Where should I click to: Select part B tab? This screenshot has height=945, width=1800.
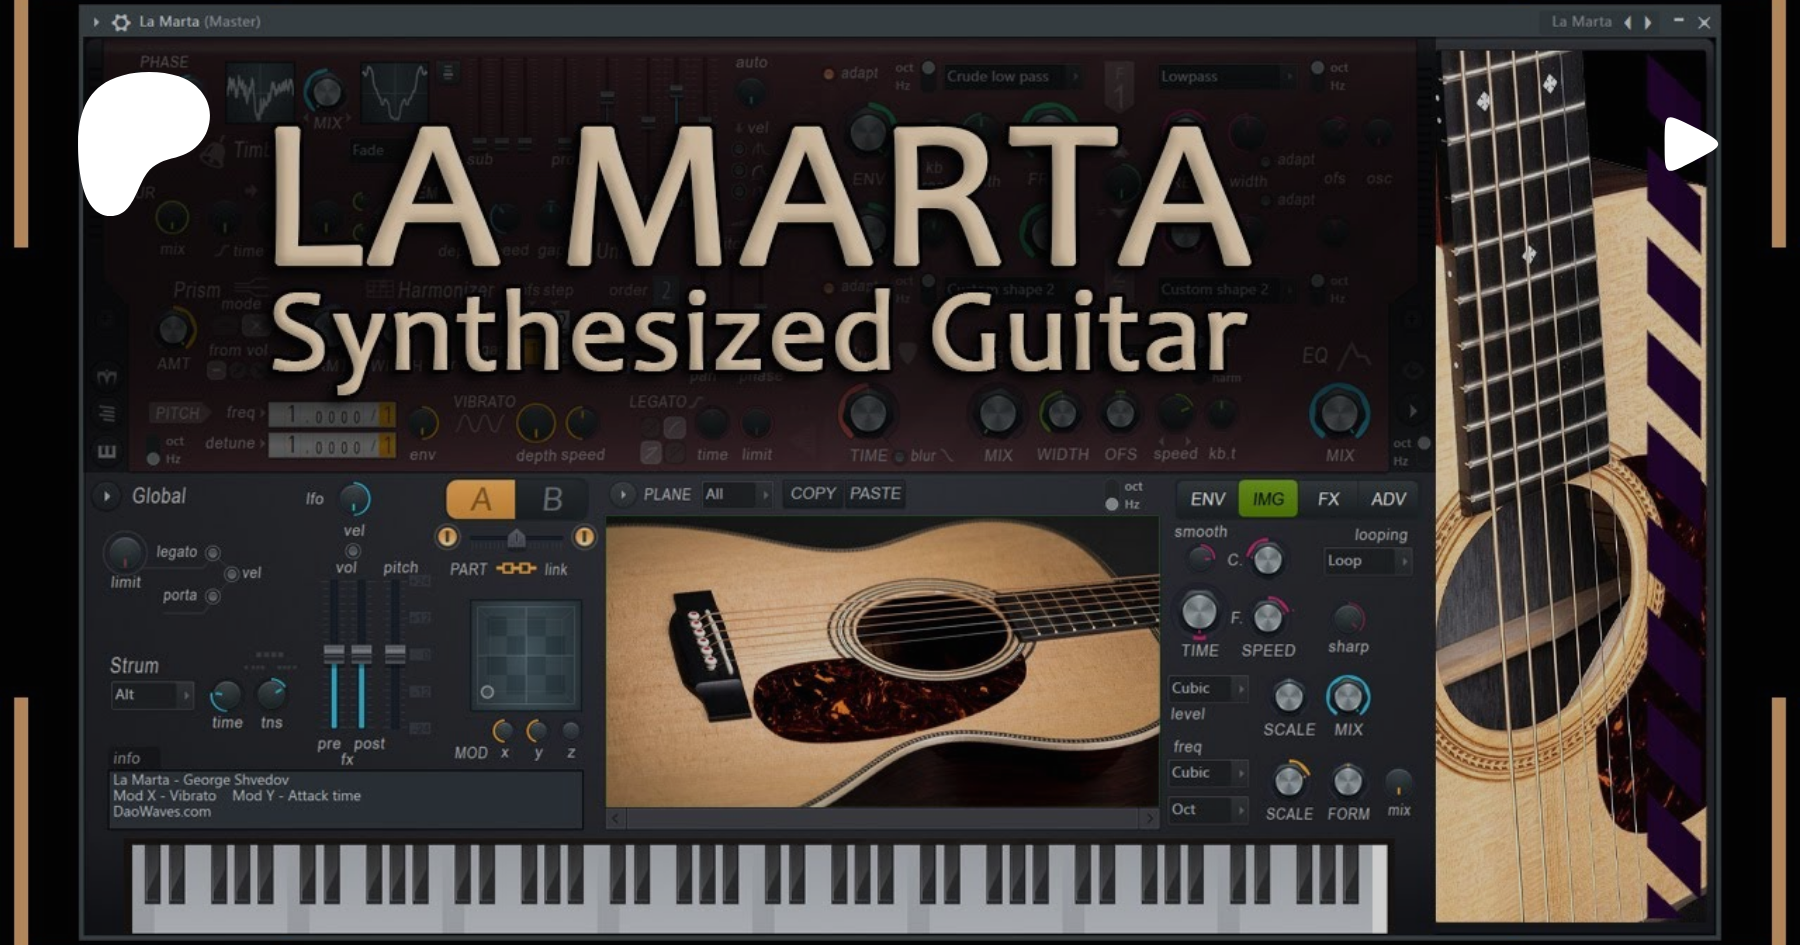[x=552, y=499]
